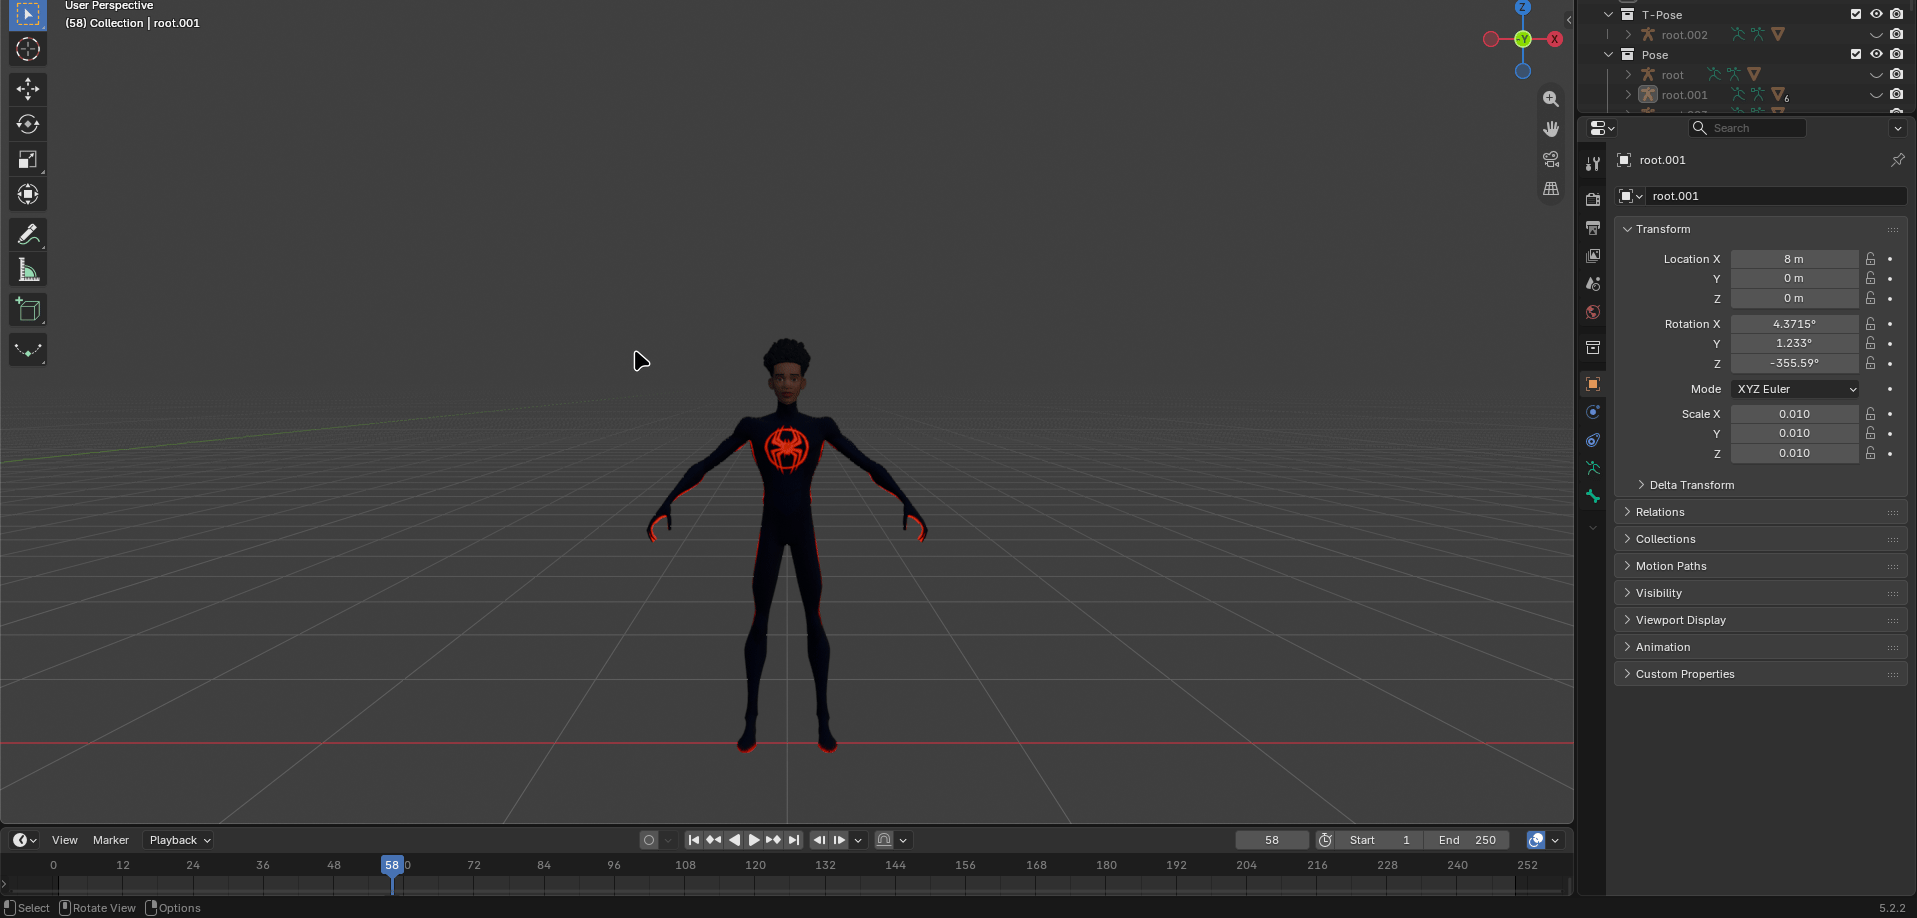Open the Physics properties tab
The width and height of the screenshot is (1917, 918).
[x=1593, y=412]
